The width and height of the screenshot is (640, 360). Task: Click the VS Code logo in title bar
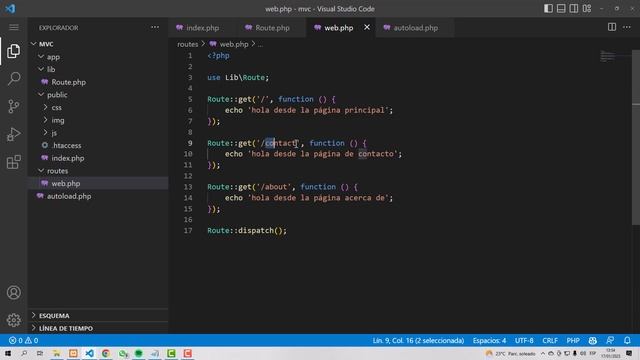(10, 9)
